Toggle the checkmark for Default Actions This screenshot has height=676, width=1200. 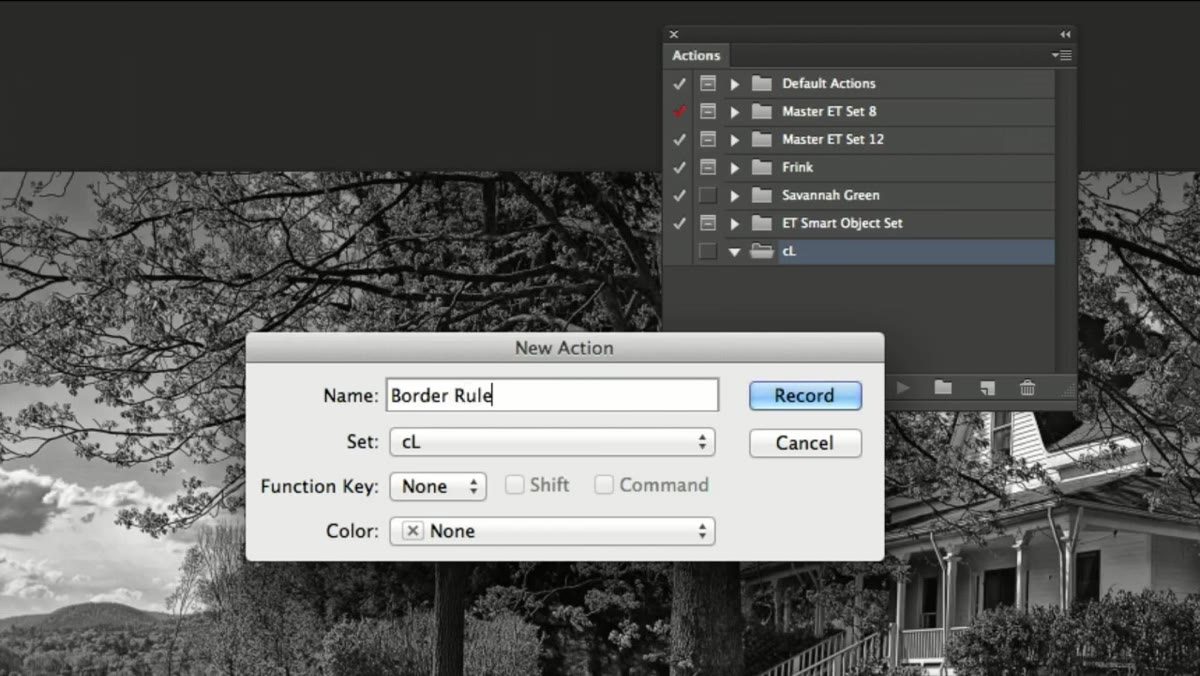coord(680,83)
